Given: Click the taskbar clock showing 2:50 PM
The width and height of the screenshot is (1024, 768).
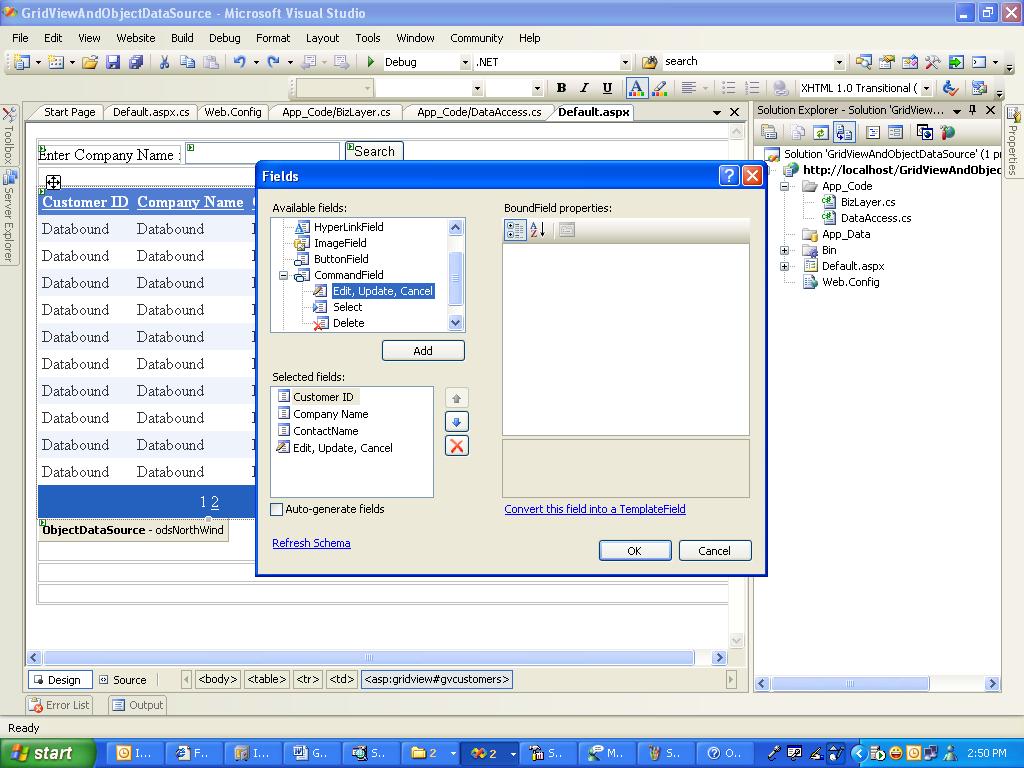Looking at the screenshot, I should coord(987,753).
